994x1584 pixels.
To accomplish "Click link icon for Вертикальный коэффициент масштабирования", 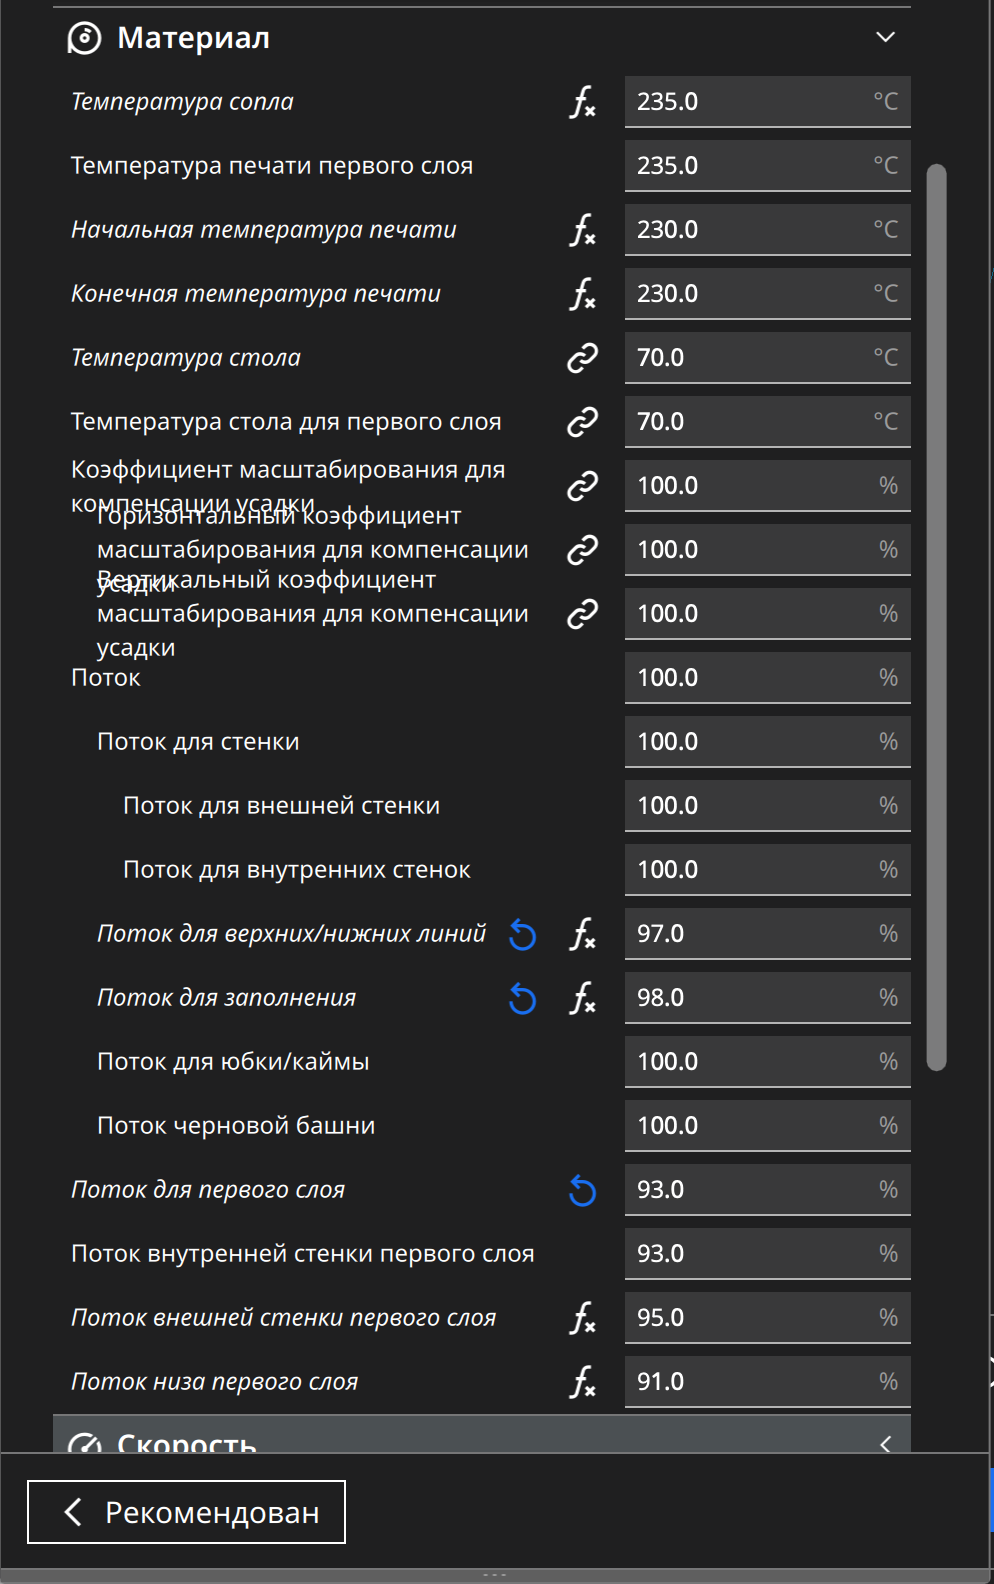I will [583, 614].
